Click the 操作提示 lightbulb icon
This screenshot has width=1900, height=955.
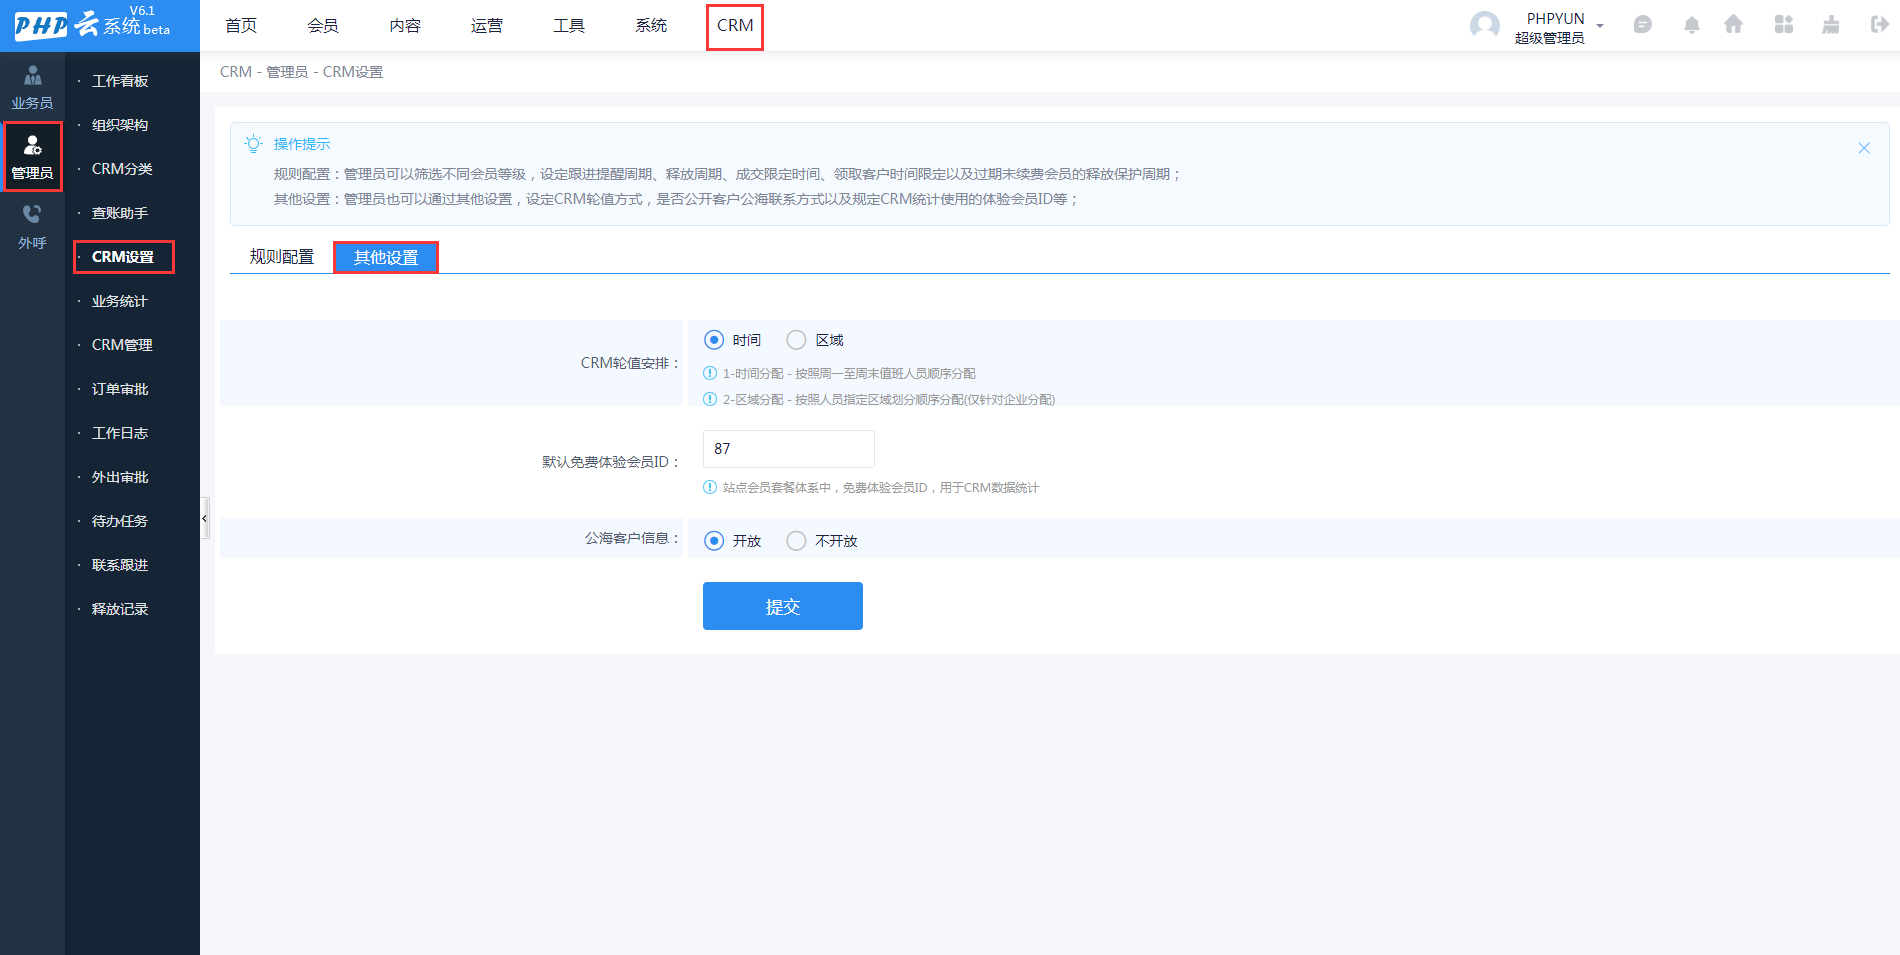point(253,143)
